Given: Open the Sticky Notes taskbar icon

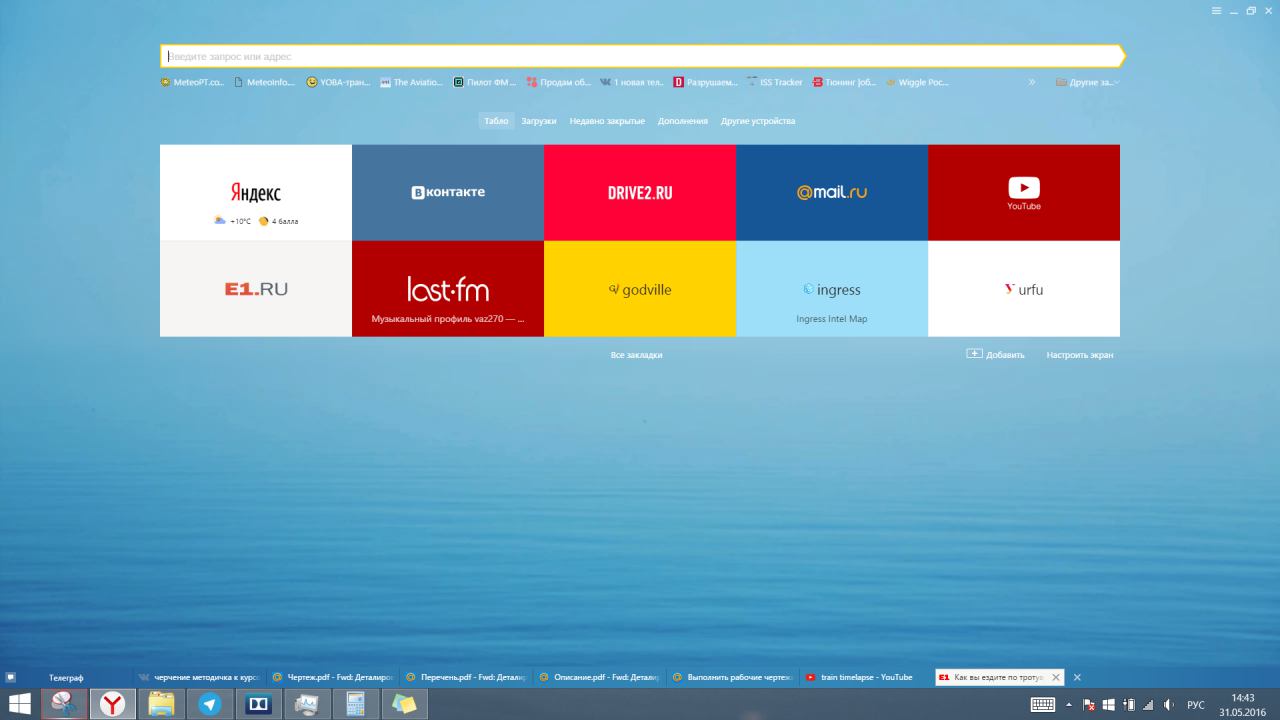Looking at the screenshot, I should 403,704.
